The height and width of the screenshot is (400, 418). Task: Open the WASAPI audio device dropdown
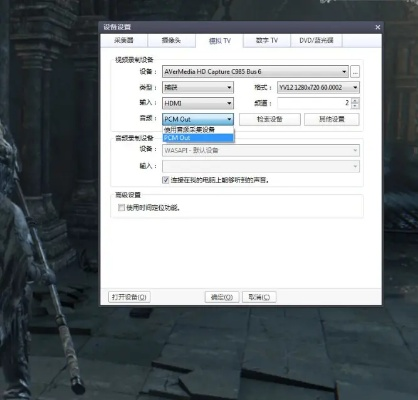point(261,151)
